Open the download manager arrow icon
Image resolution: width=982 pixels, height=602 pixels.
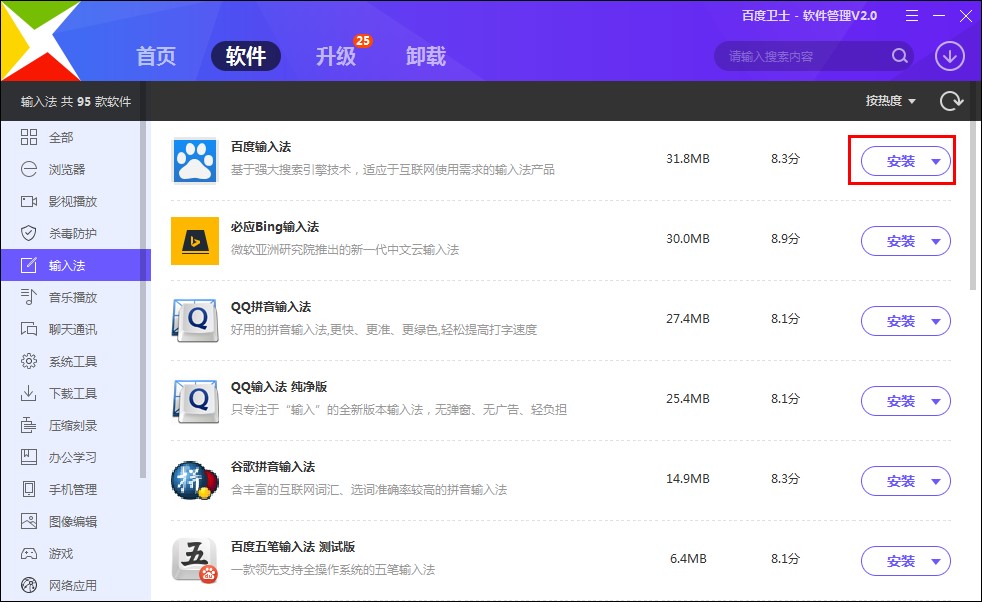coord(949,56)
